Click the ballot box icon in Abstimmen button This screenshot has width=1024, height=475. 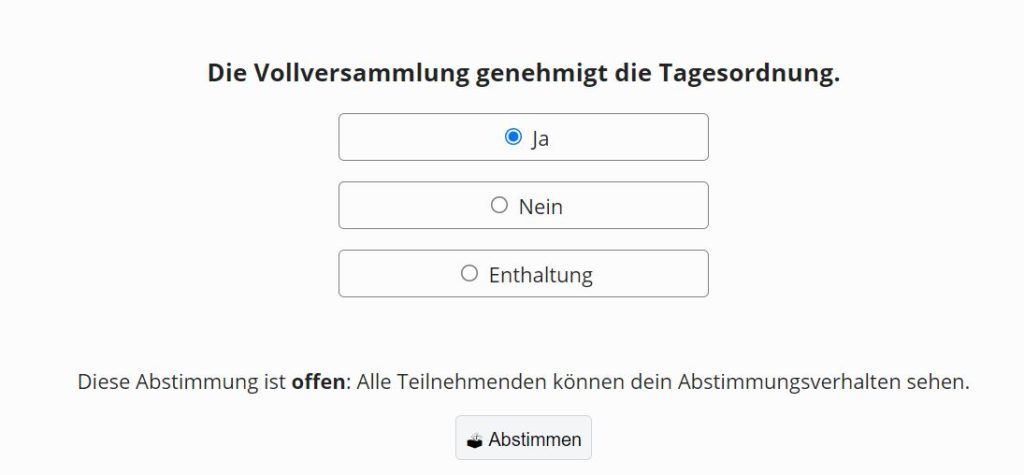click(475, 440)
